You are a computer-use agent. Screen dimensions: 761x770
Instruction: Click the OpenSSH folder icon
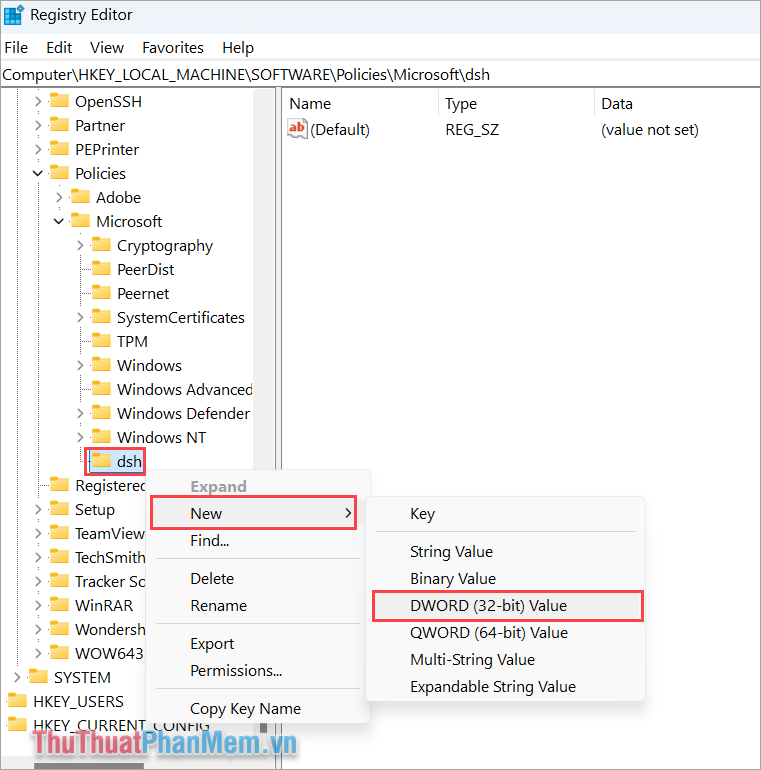(59, 101)
